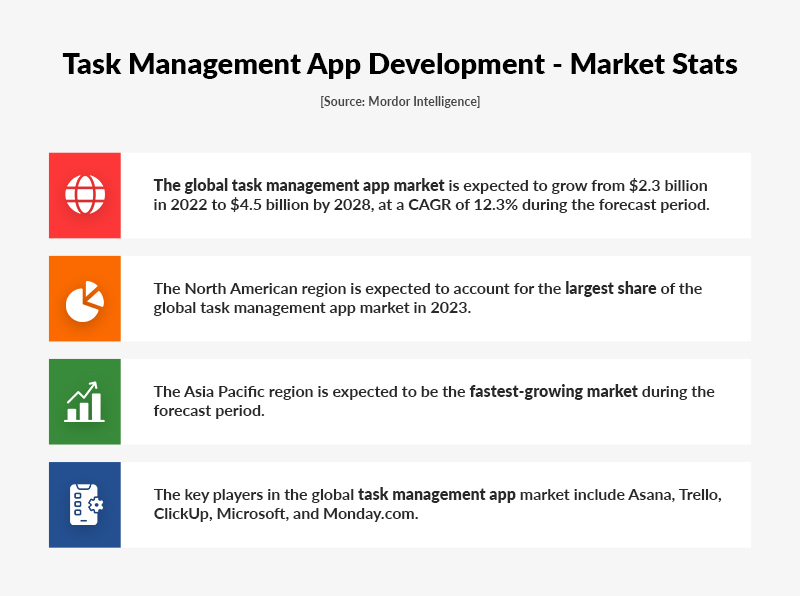Click the growth bar chart icon on green tile
Screen dimensions: 800x596
coord(85,402)
